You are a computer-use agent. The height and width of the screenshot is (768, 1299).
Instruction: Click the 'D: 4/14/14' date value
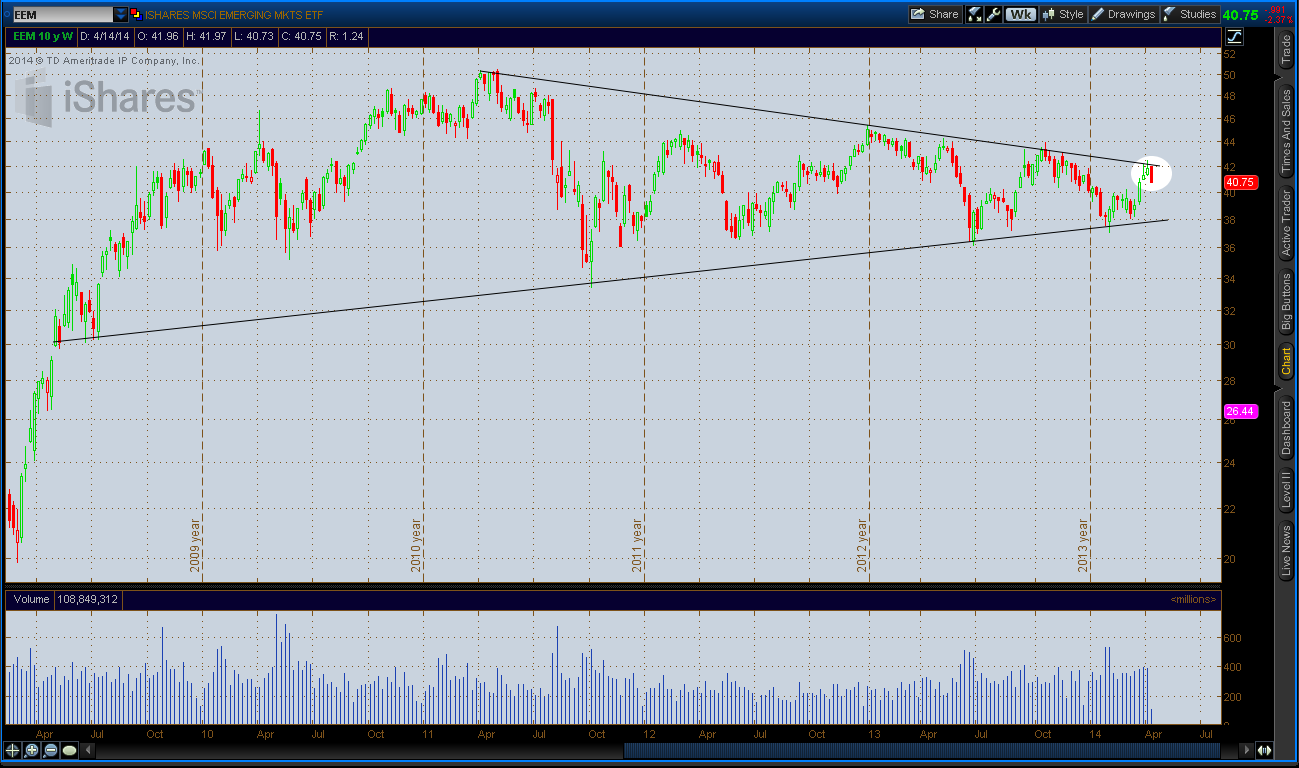(106, 37)
